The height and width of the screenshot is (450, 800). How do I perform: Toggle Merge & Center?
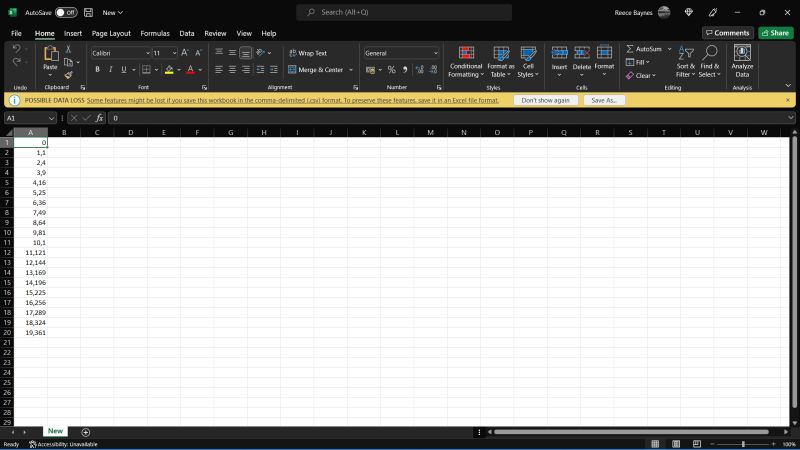point(316,70)
